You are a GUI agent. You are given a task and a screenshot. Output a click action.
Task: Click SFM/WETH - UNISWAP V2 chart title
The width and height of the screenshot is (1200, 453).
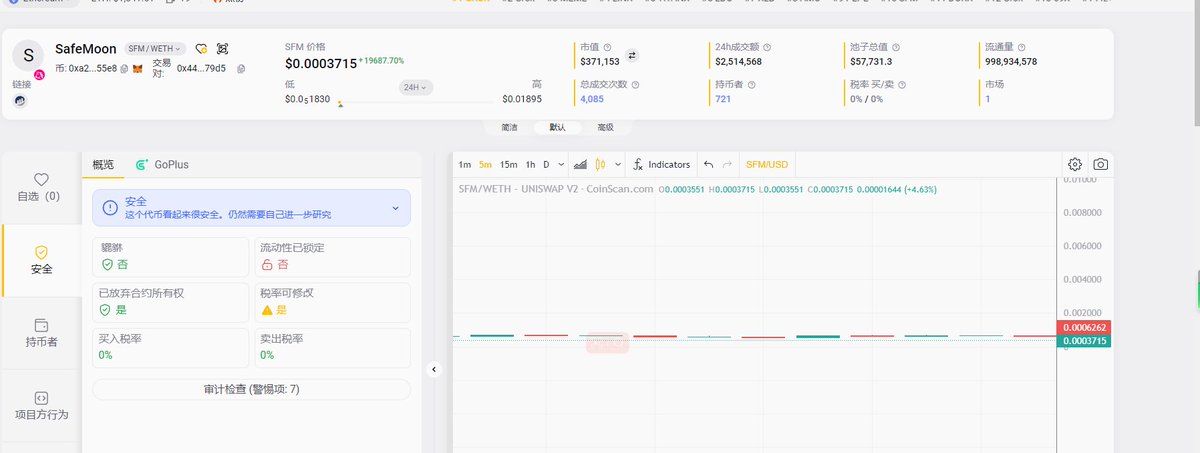555,188
